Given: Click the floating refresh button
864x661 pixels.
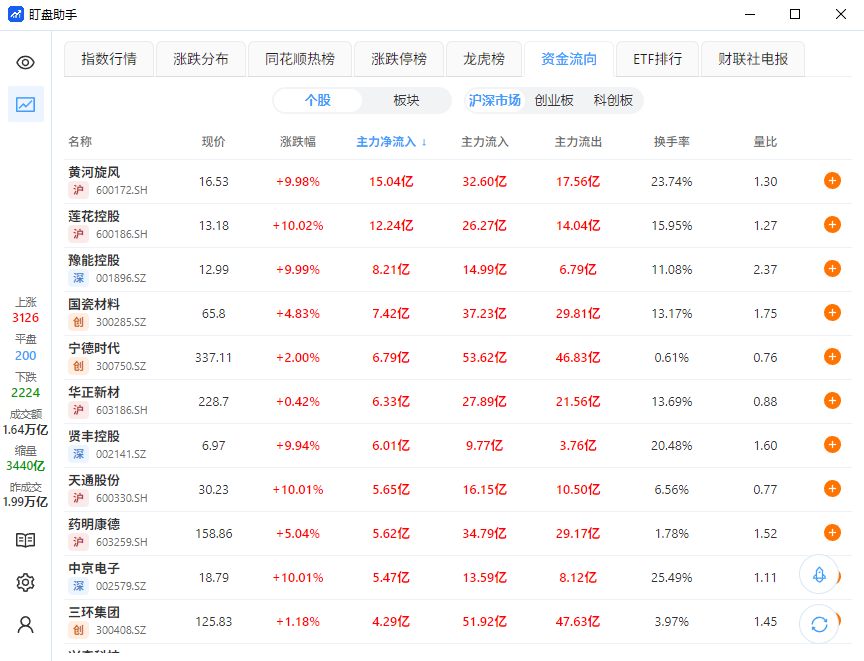Looking at the screenshot, I should (x=819, y=624).
